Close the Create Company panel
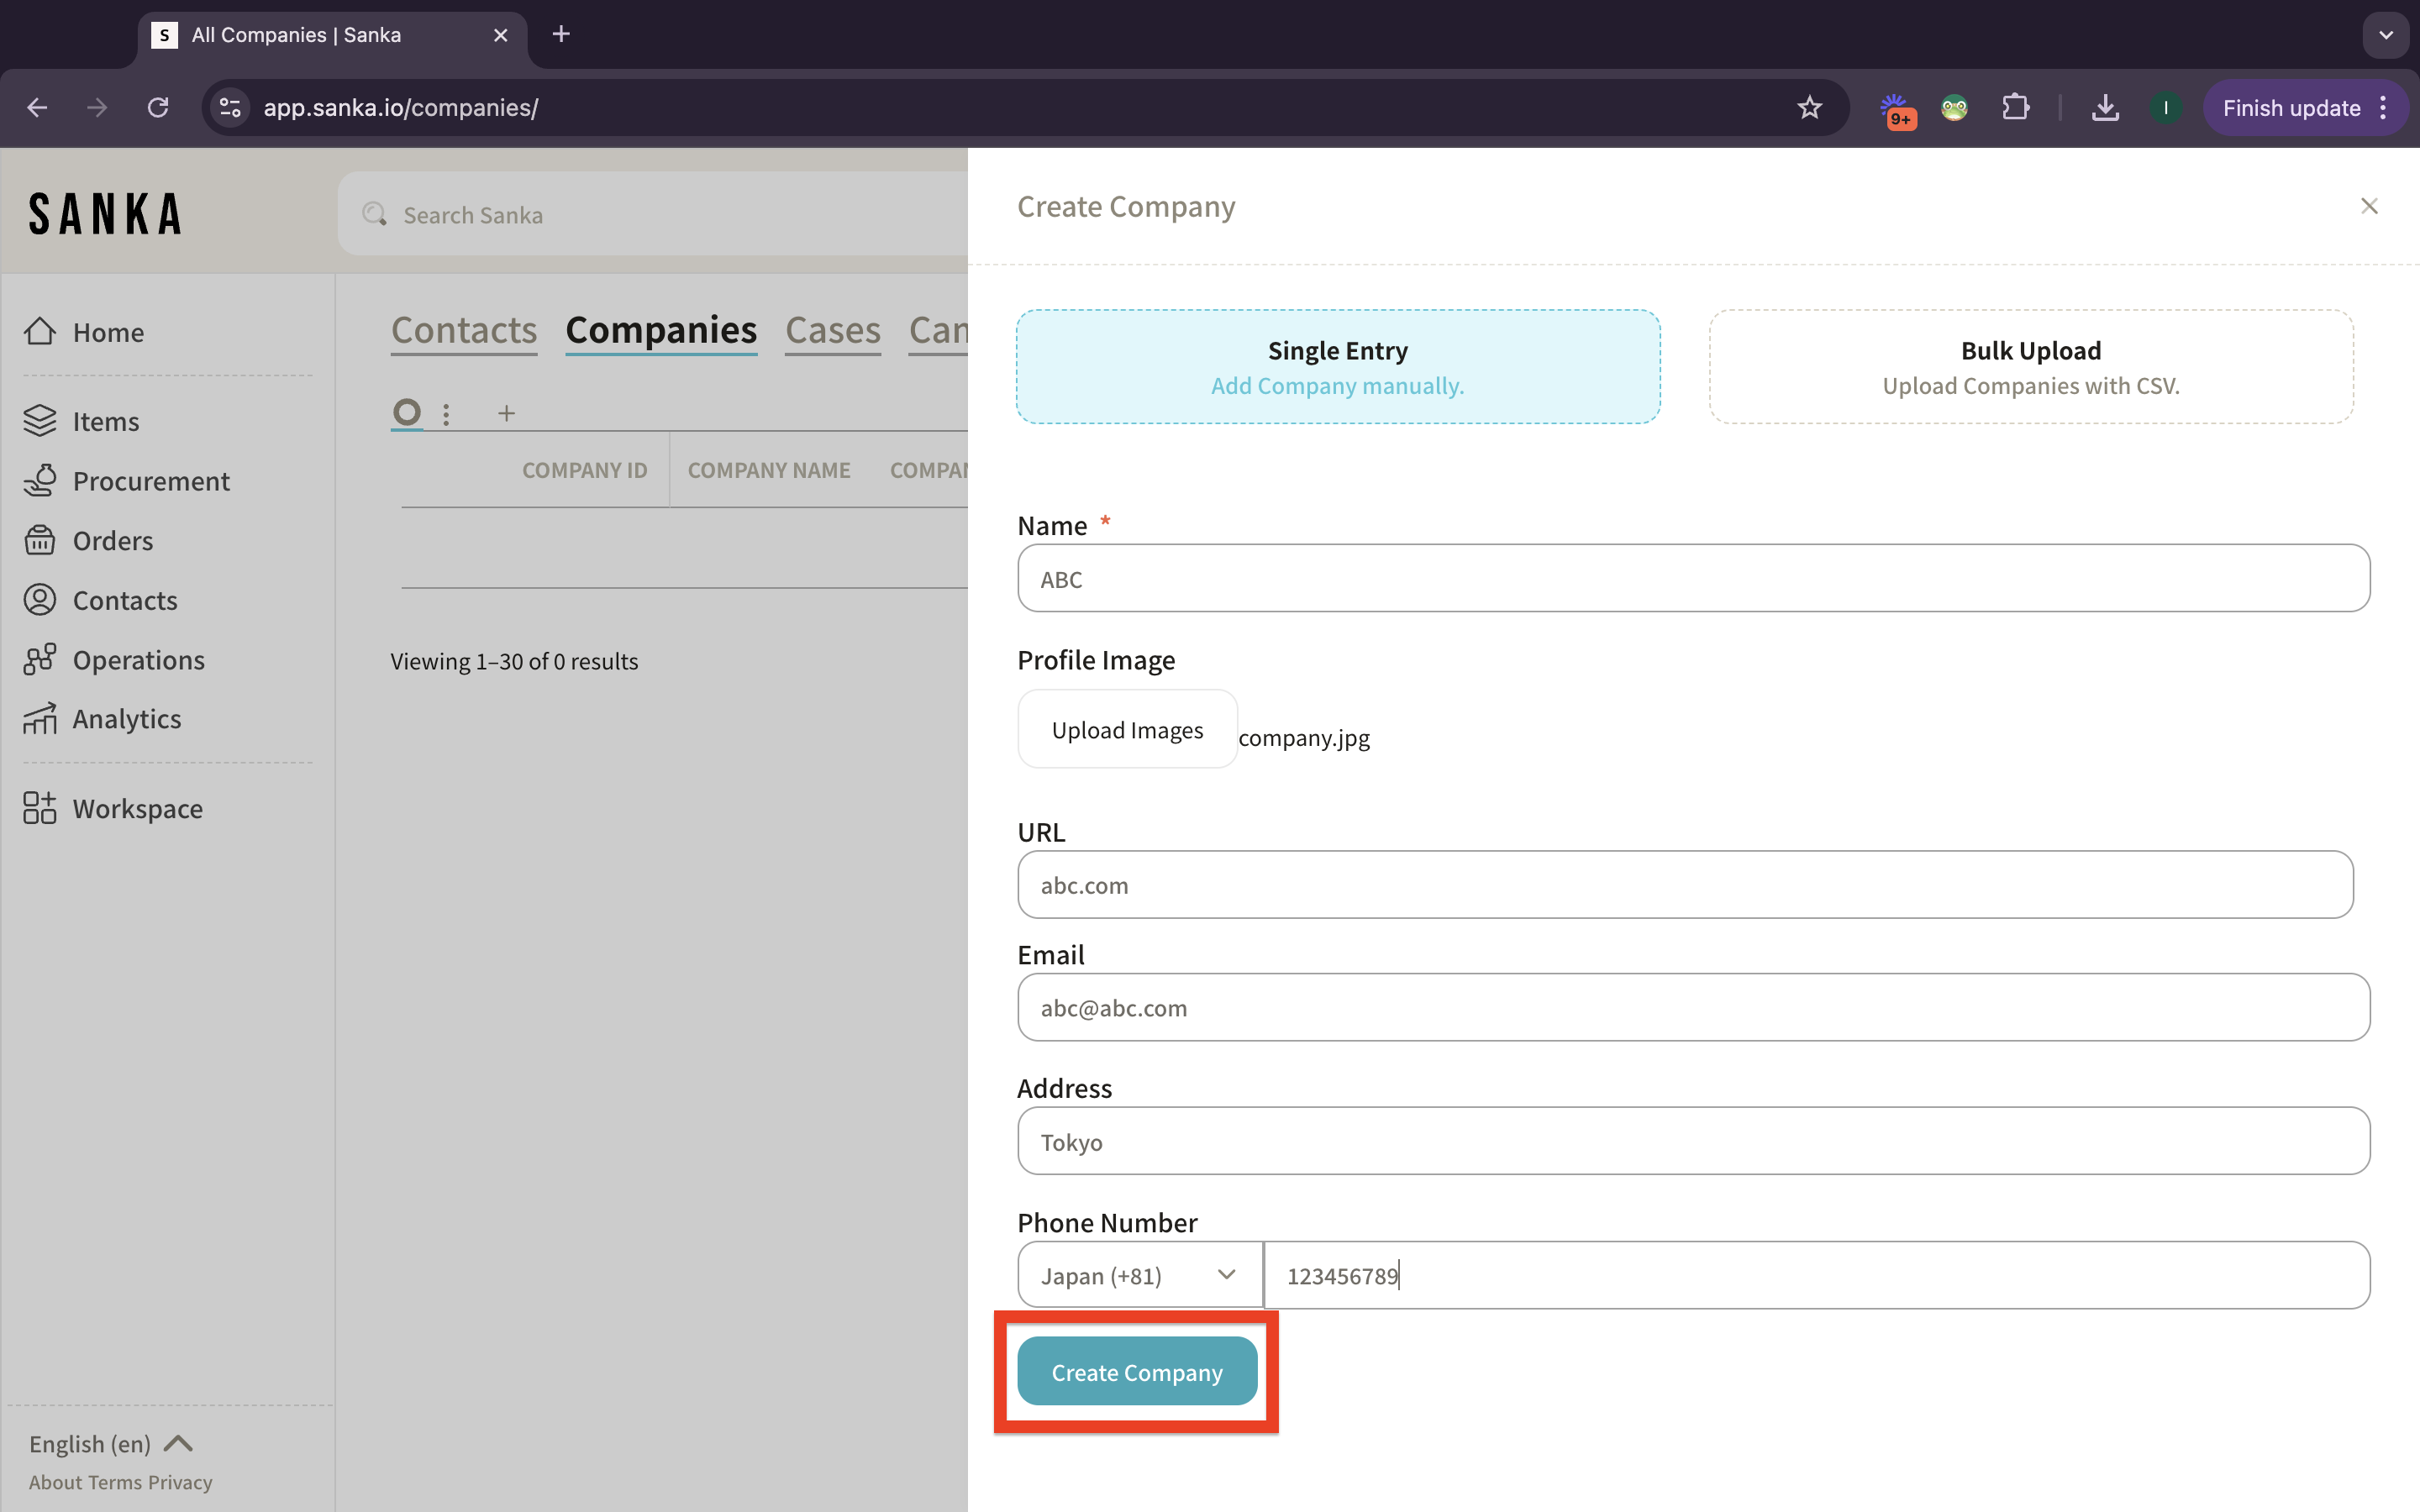 pos(2368,206)
